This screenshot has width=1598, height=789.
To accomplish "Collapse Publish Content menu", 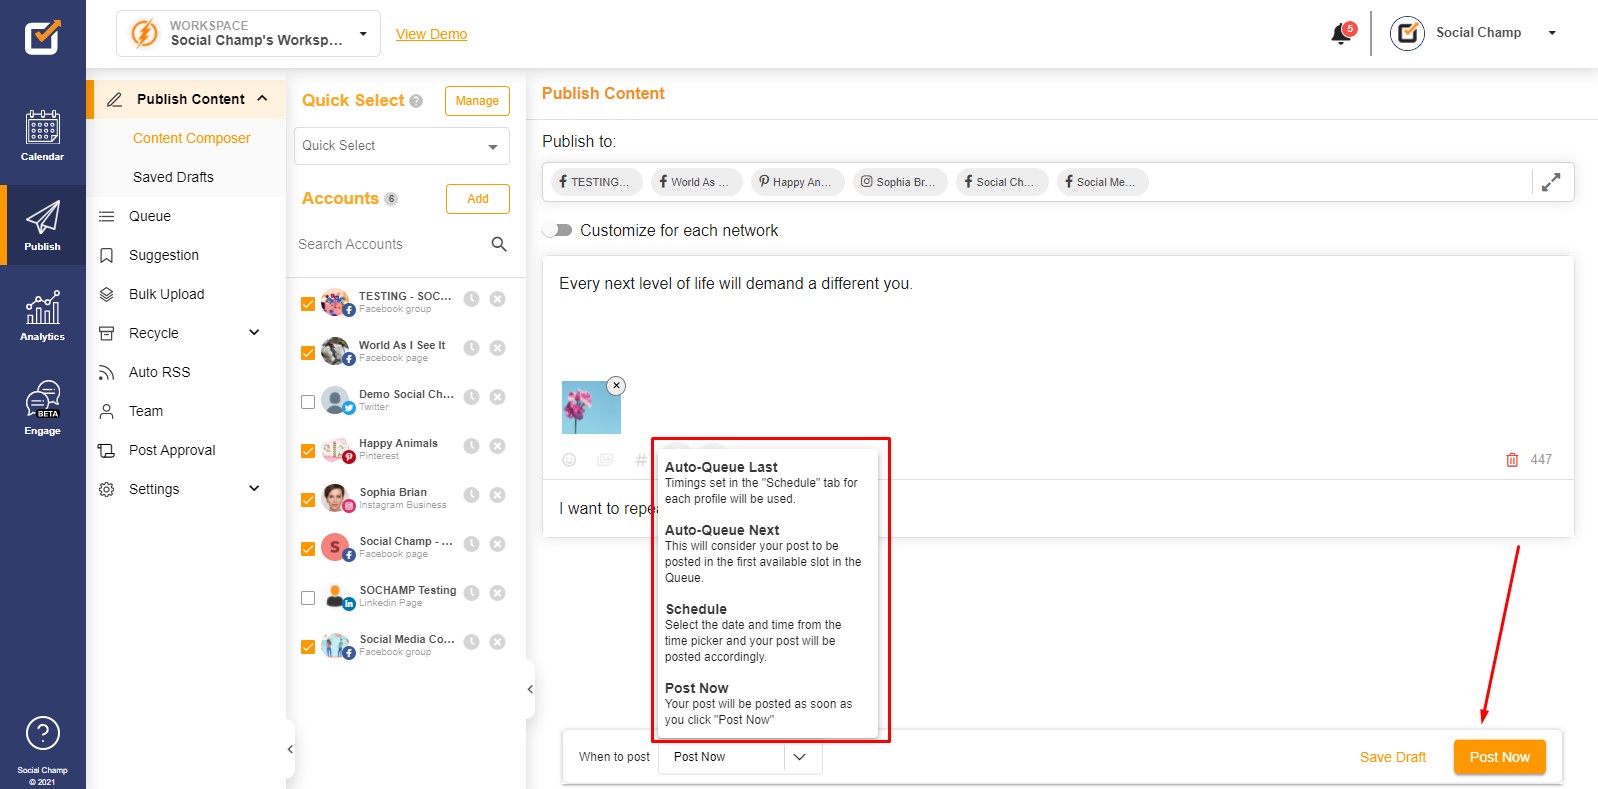I will [x=262, y=98].
